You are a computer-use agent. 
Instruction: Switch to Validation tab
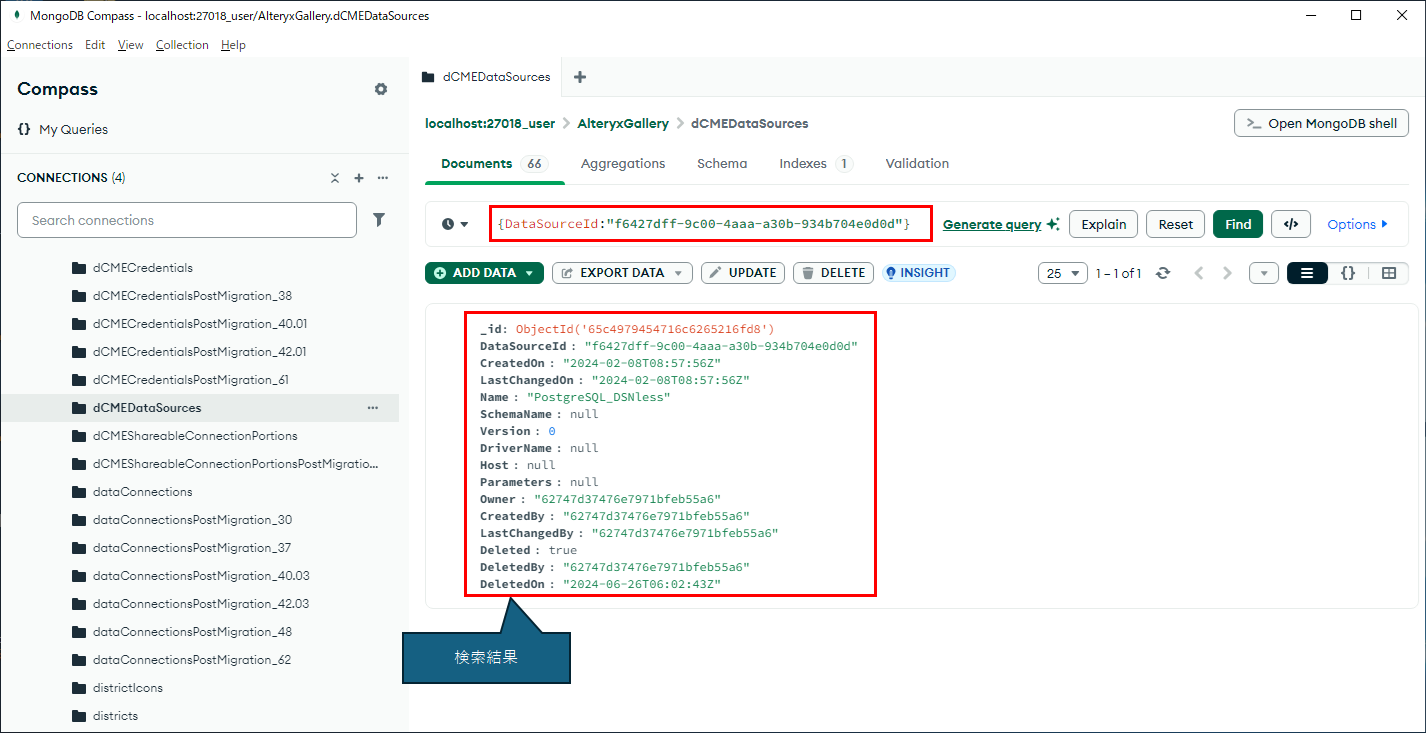917,163
